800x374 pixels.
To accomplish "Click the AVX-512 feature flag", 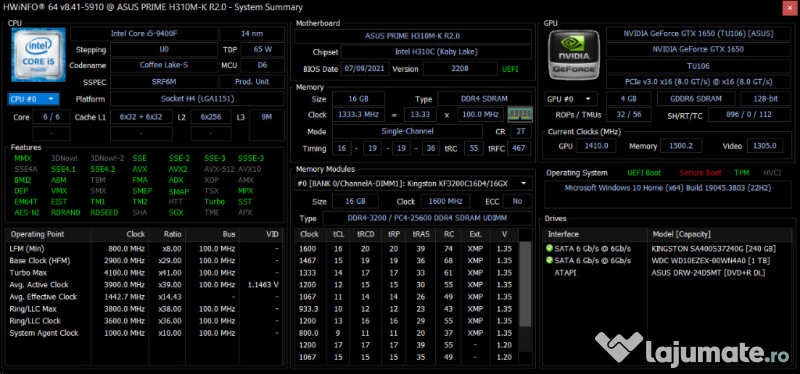I will coord(218,169).
